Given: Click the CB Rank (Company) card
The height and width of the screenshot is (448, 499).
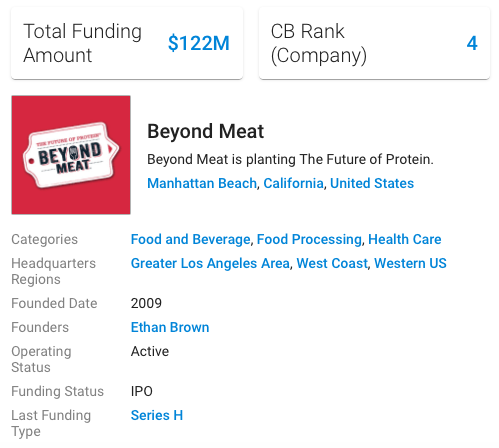Looking at the screenshot, I should click(374, 43).
